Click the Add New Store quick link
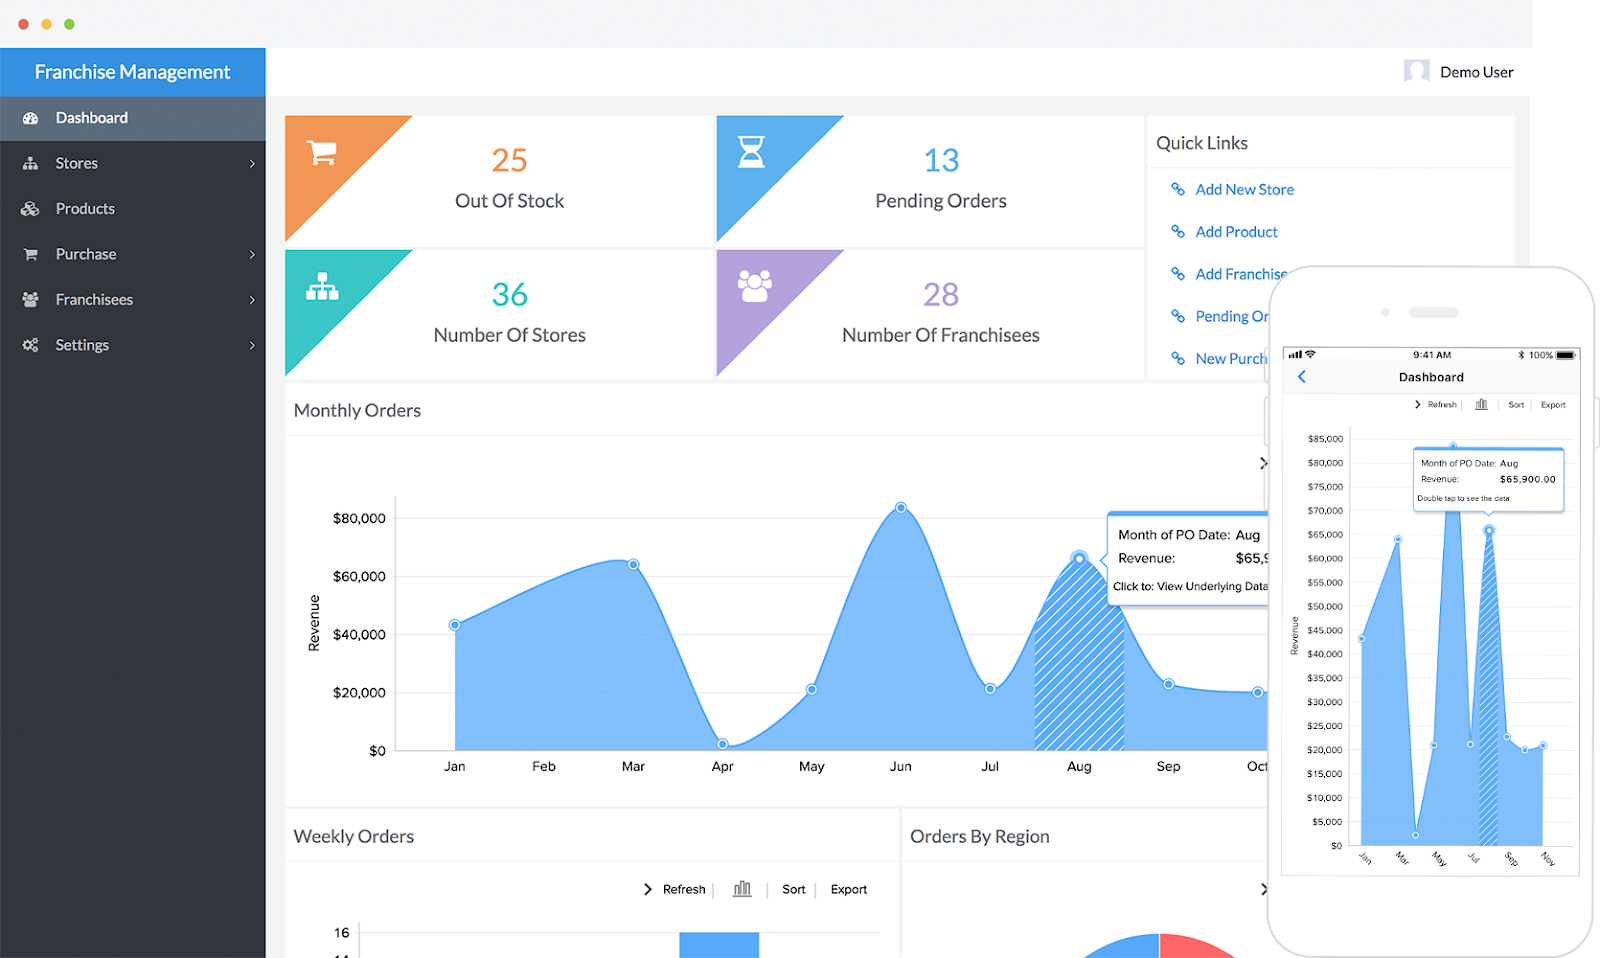 tap(1244, 189)
